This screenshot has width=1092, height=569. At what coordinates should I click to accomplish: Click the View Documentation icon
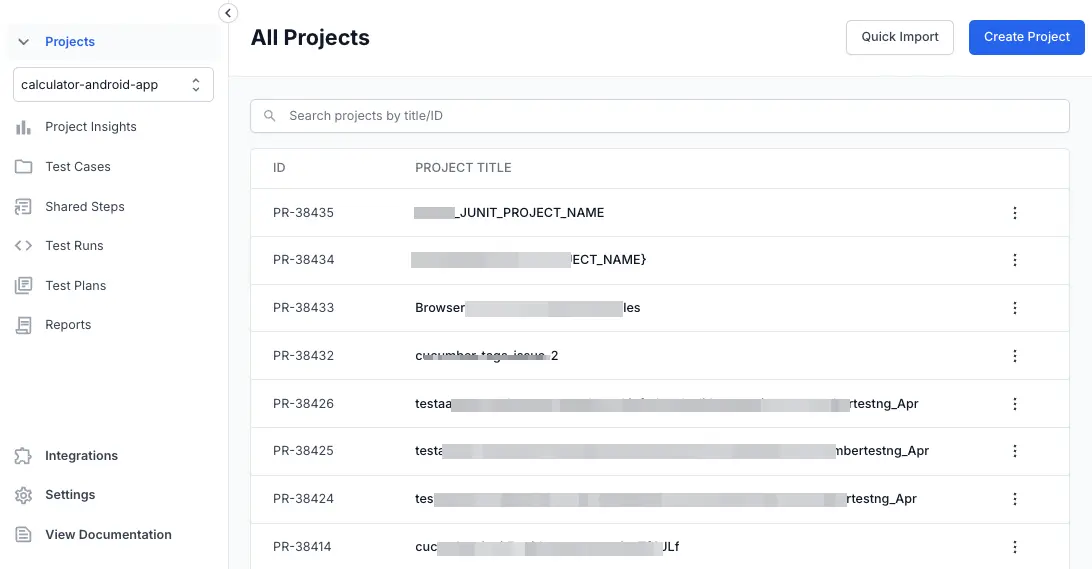click(x=23, y=535)
